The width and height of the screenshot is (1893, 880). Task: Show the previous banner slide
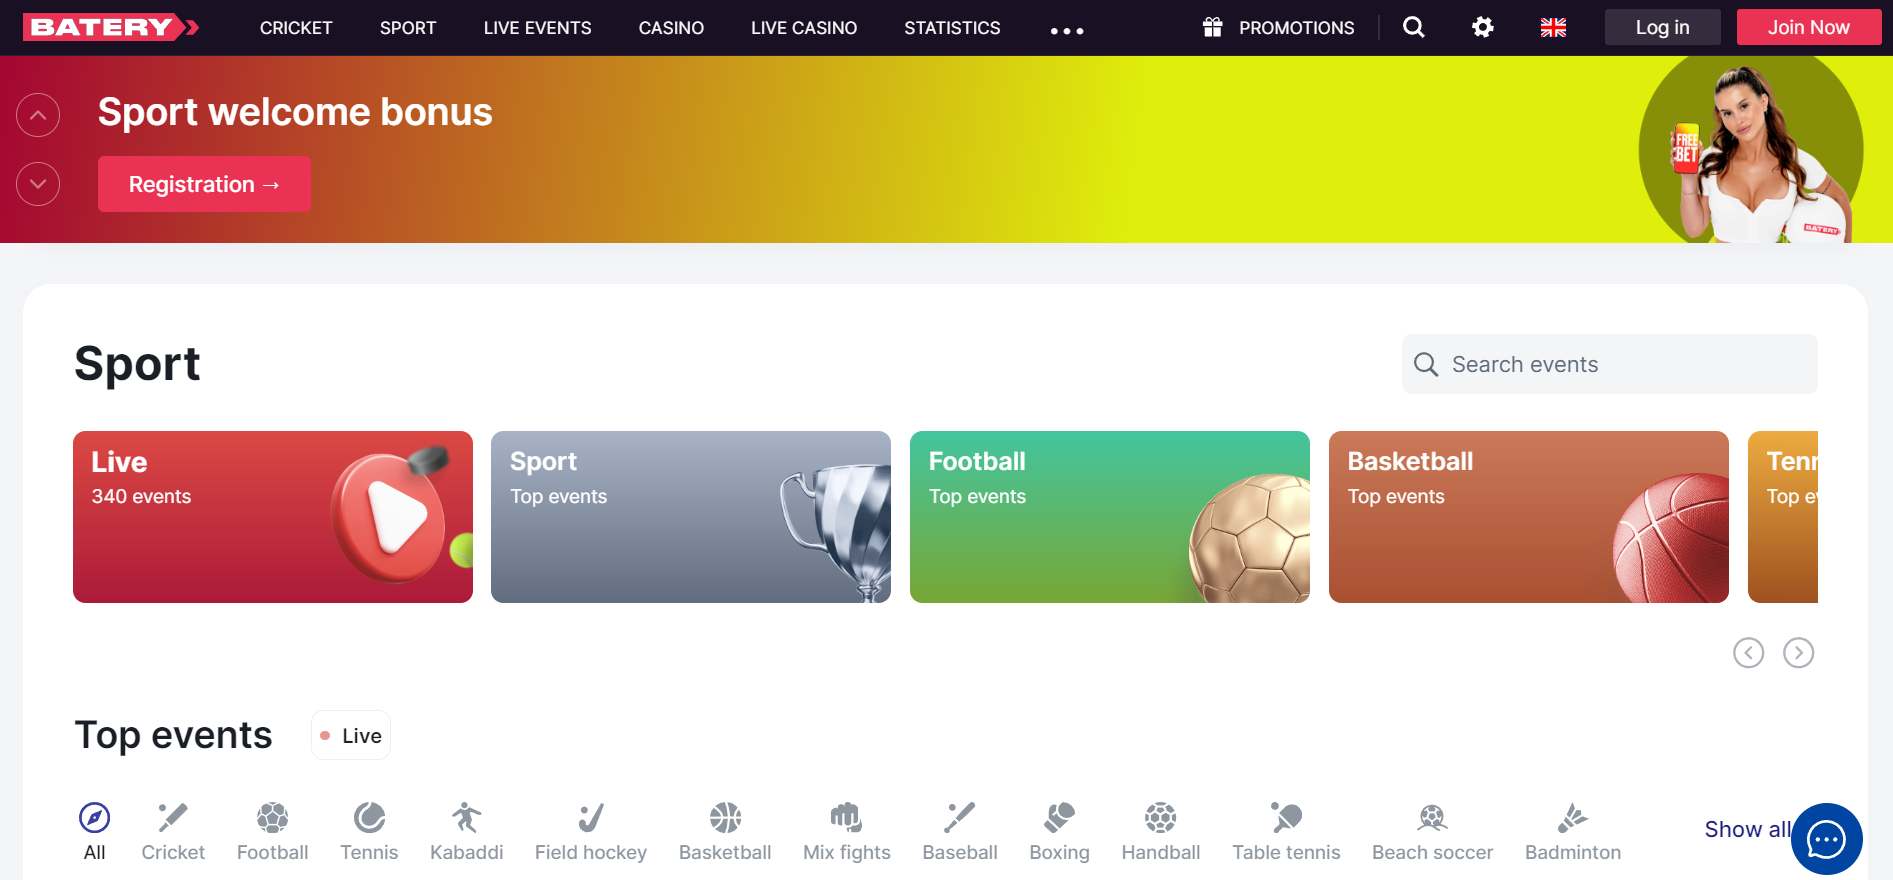(x=38, y=115)
